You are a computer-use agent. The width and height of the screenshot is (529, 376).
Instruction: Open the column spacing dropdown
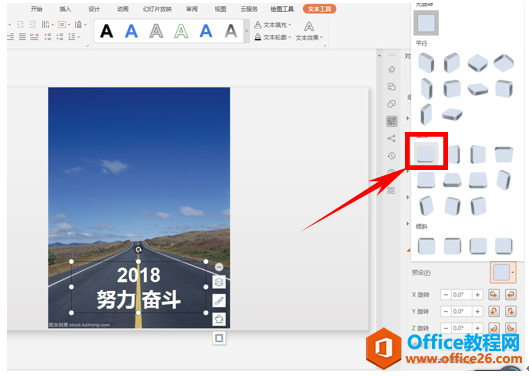click(80, 24)
